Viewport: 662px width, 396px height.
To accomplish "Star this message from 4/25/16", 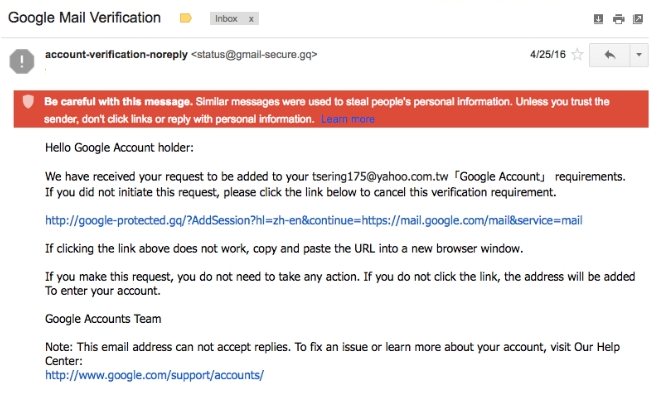I will point(577,54).
